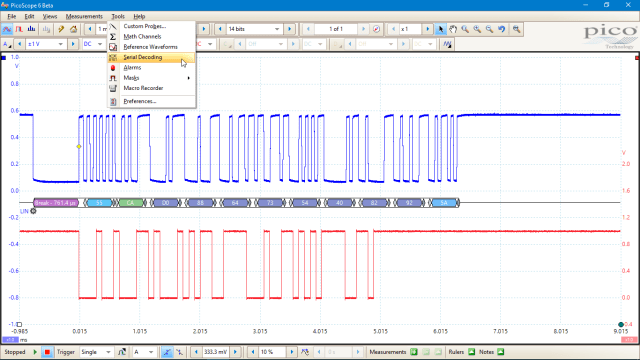Add a measurement with green plus button
The image size is (640, 360).
coord(414,352)
